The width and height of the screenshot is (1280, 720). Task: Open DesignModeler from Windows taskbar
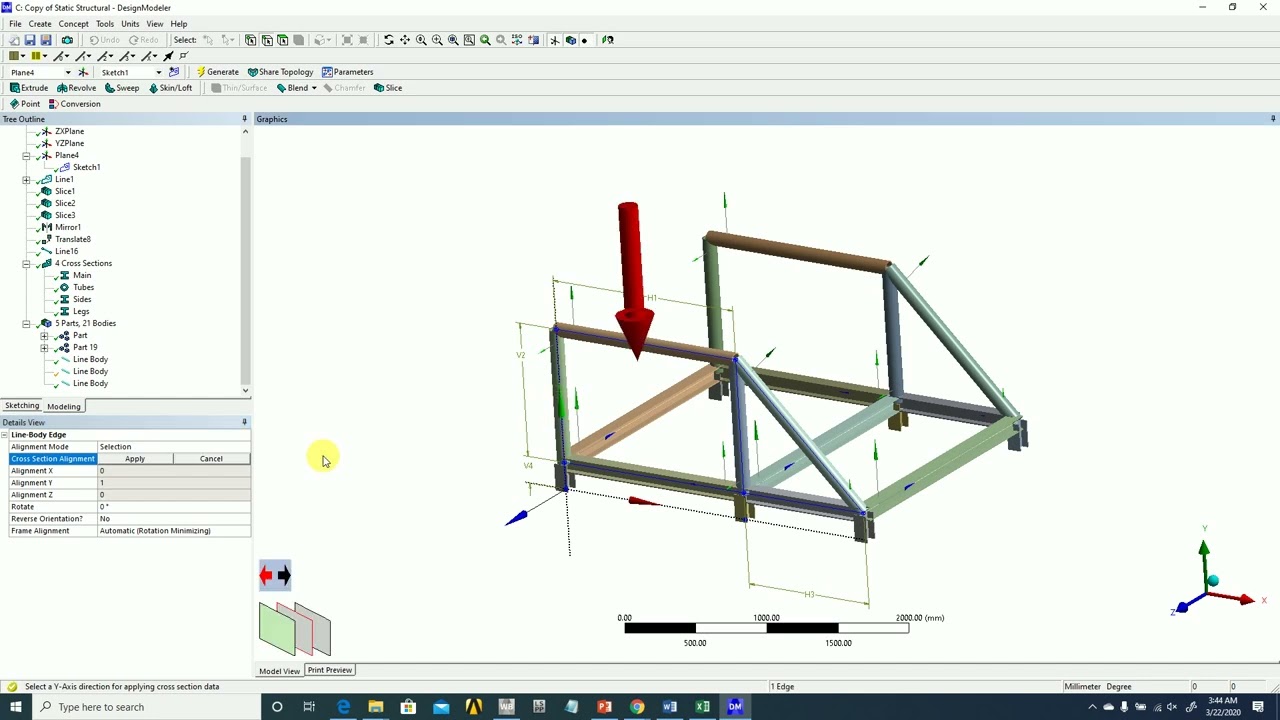click(735, 707)
